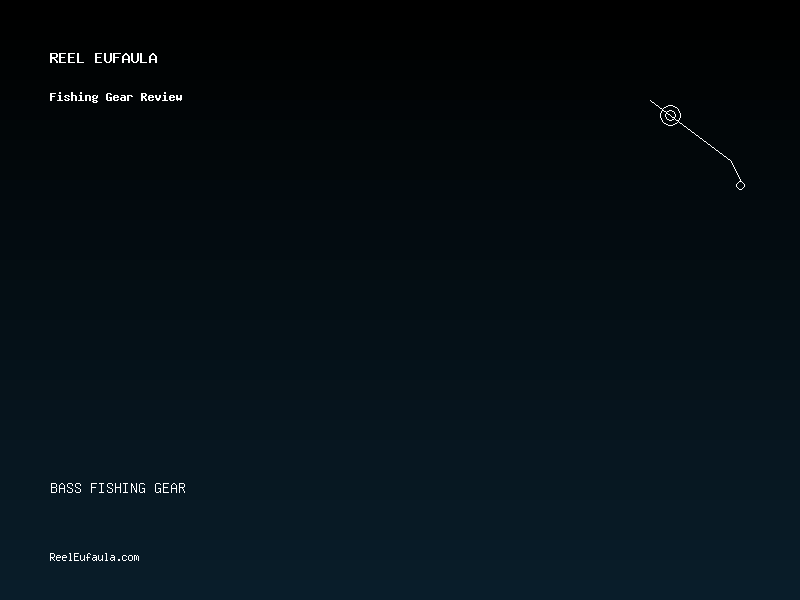Click the short line segment just above the lure
The image size is (800, 600).
(736, 172)
